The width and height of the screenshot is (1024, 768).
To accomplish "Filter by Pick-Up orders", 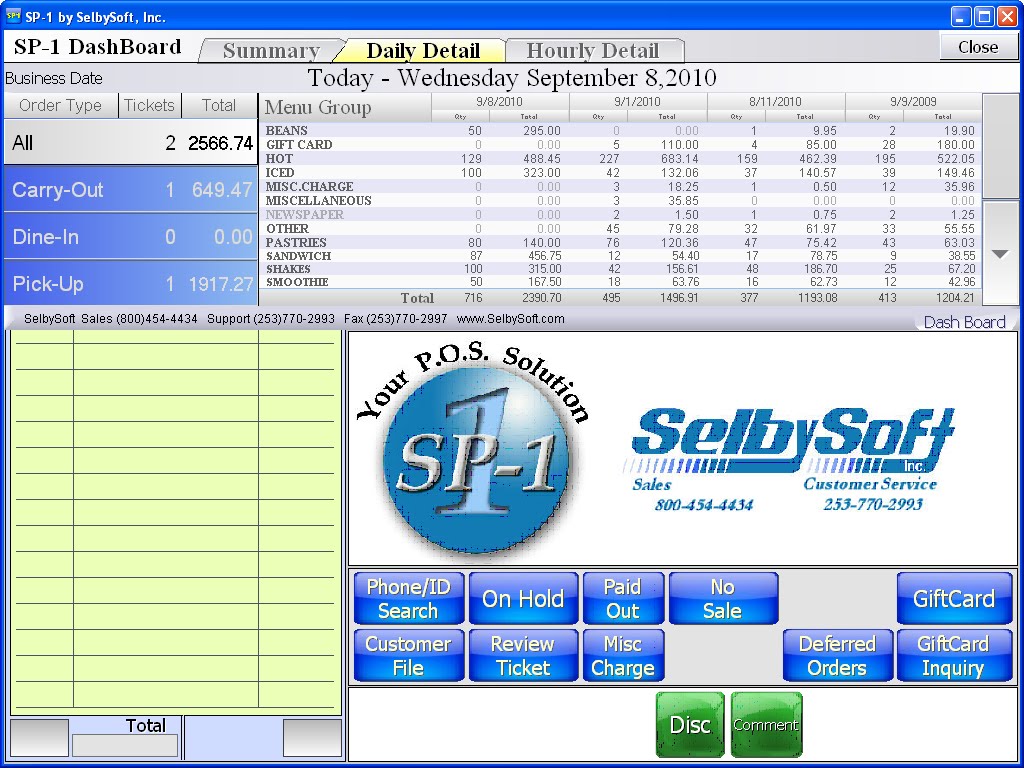I will pos(131,283).
